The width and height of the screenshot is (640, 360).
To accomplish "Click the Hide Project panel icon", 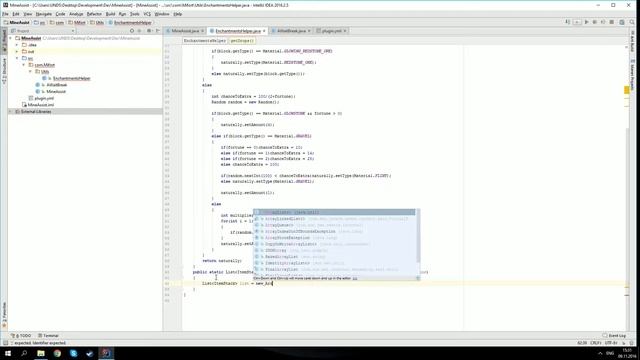I will coord(158,31).
